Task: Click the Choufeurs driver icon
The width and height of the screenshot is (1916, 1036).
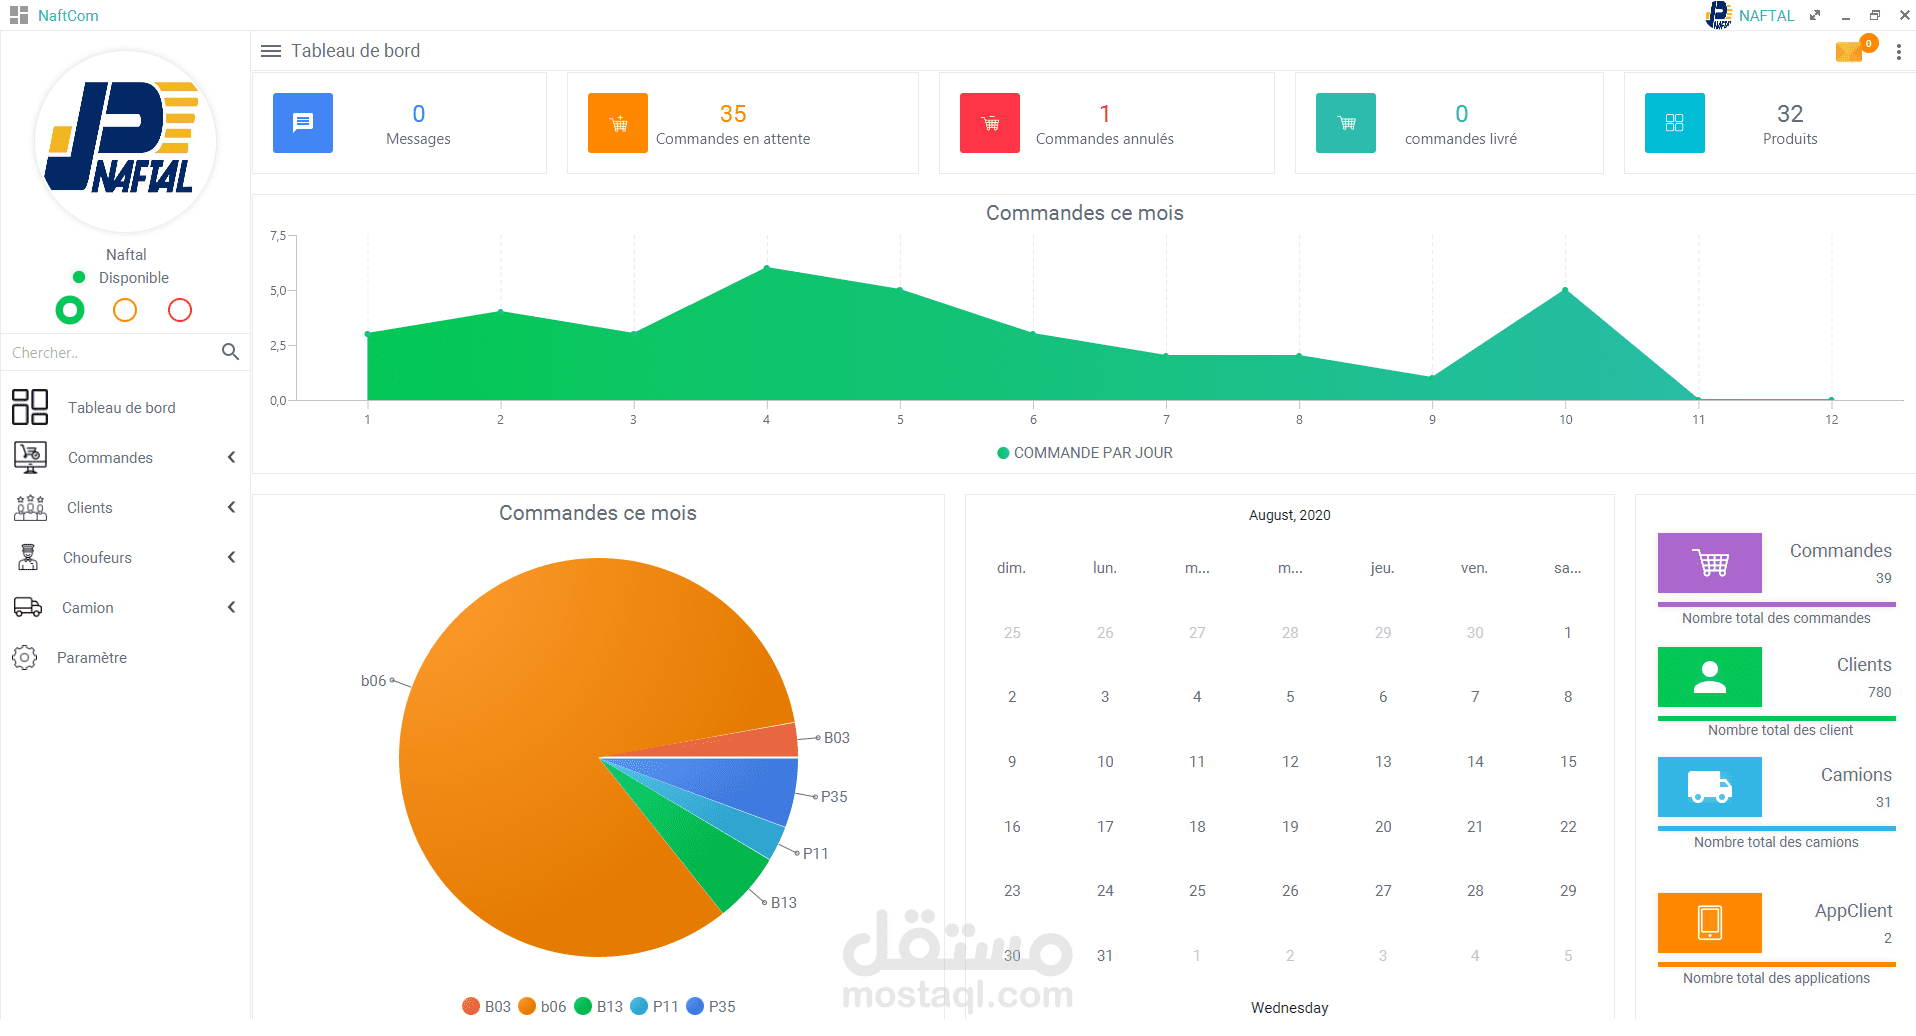Action: click(28, 557)
